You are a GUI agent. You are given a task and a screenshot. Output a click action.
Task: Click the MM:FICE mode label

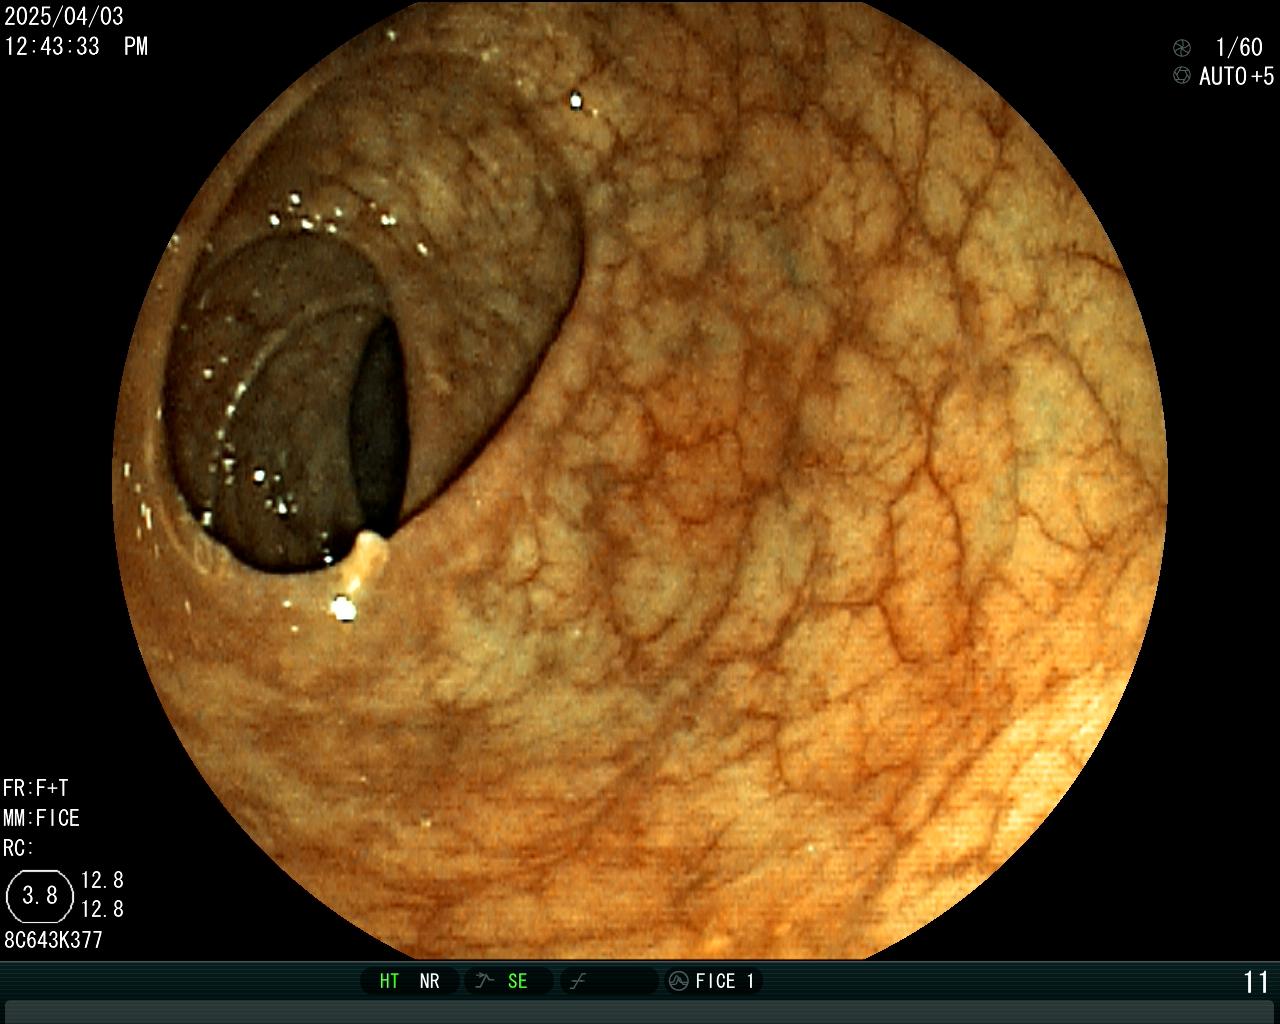coord(41,818)
